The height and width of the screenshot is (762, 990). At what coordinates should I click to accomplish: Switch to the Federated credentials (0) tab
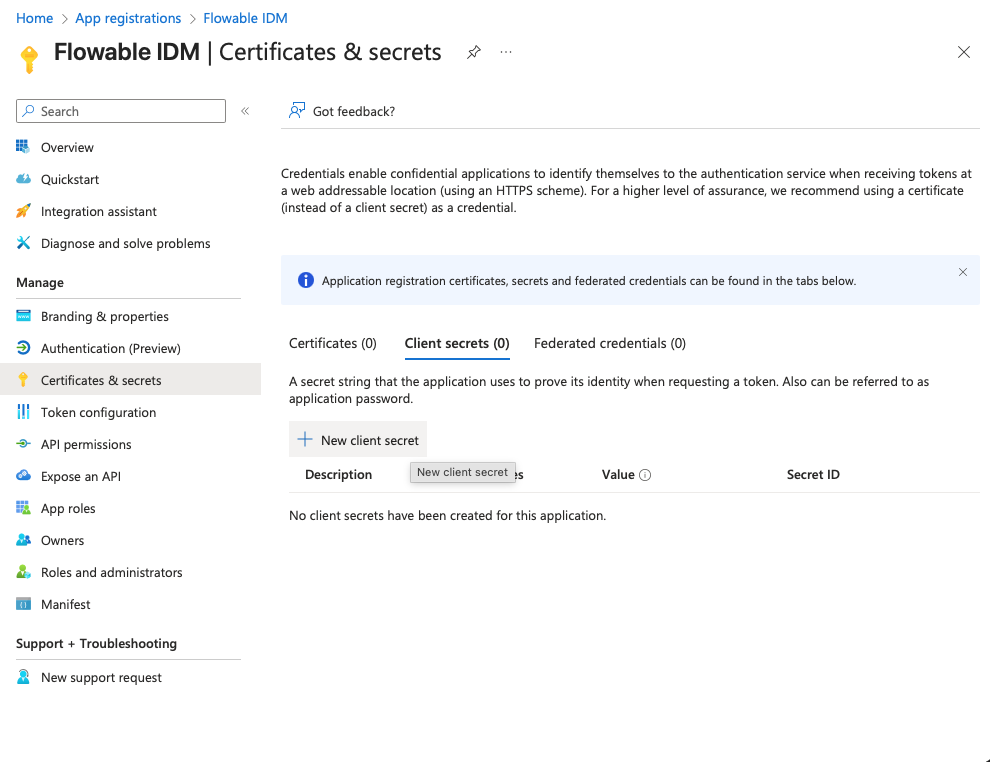pyautogui.click(x=610, y=343)
